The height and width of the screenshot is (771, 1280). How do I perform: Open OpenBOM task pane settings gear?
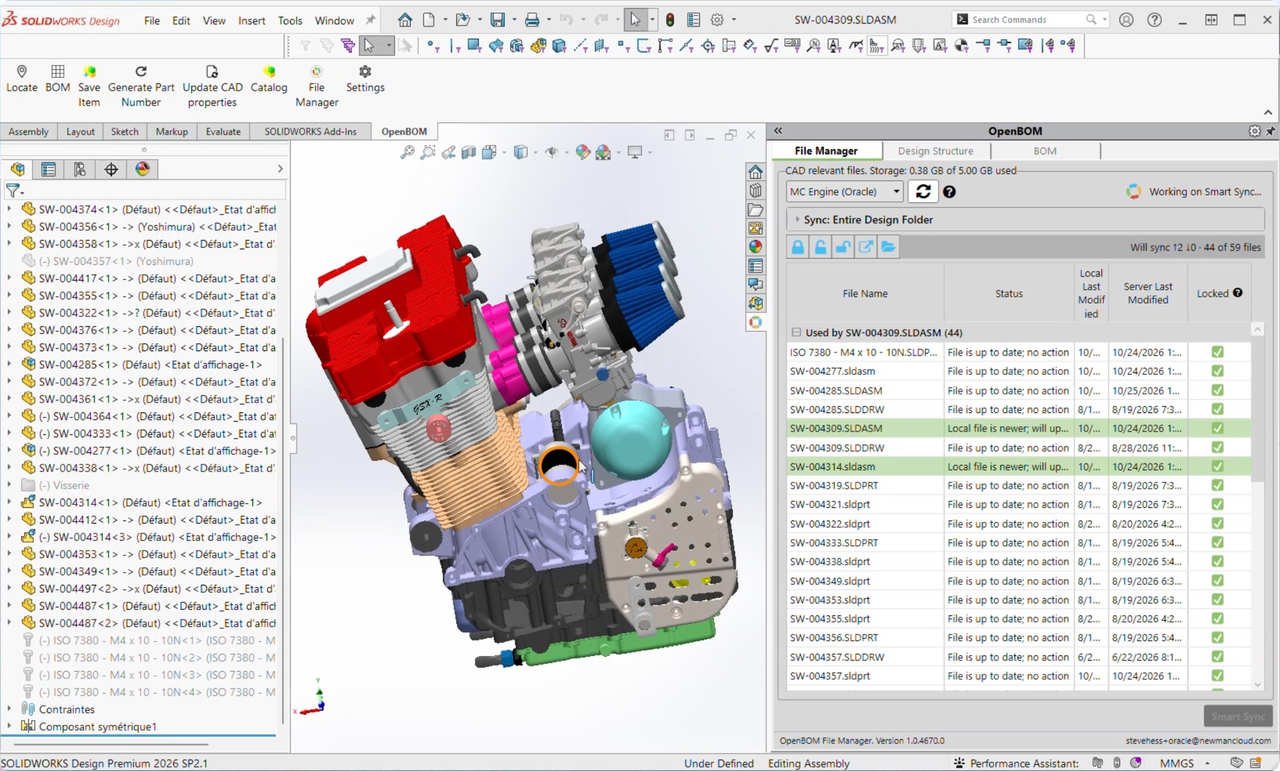[1255, 131]
